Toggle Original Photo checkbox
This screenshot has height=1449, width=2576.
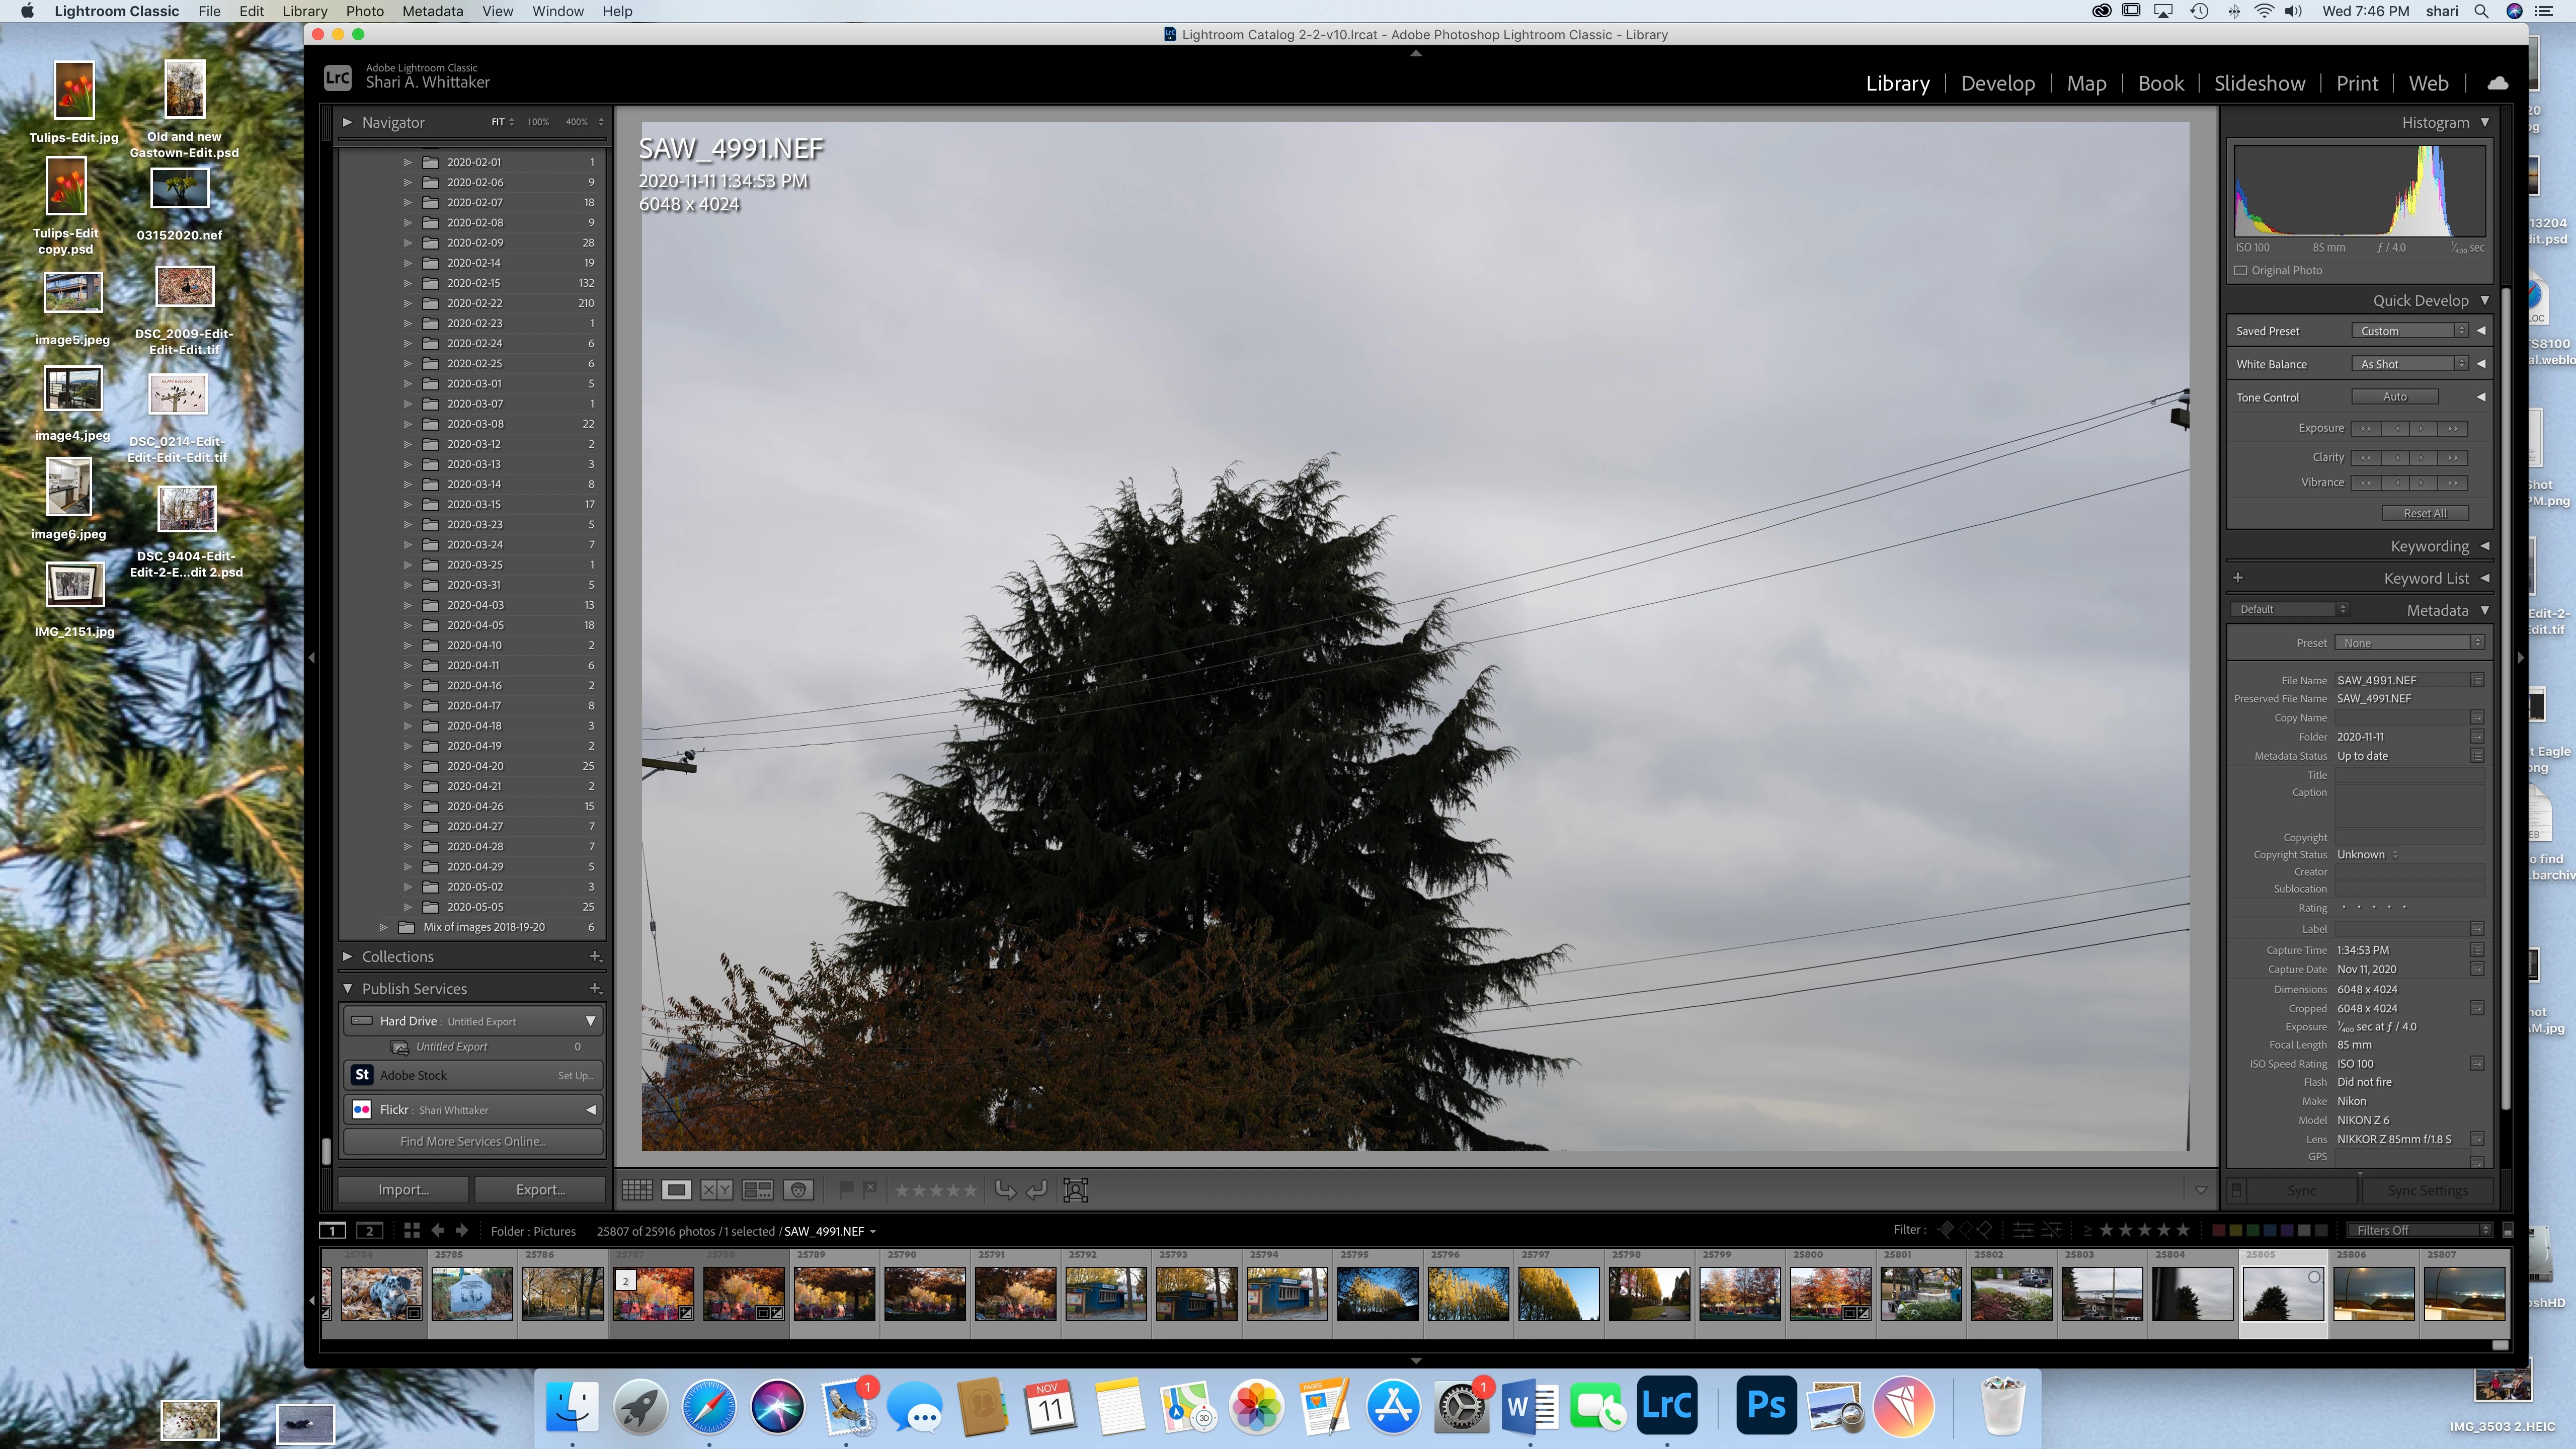pyautogui.click(x=2241, y=270)
